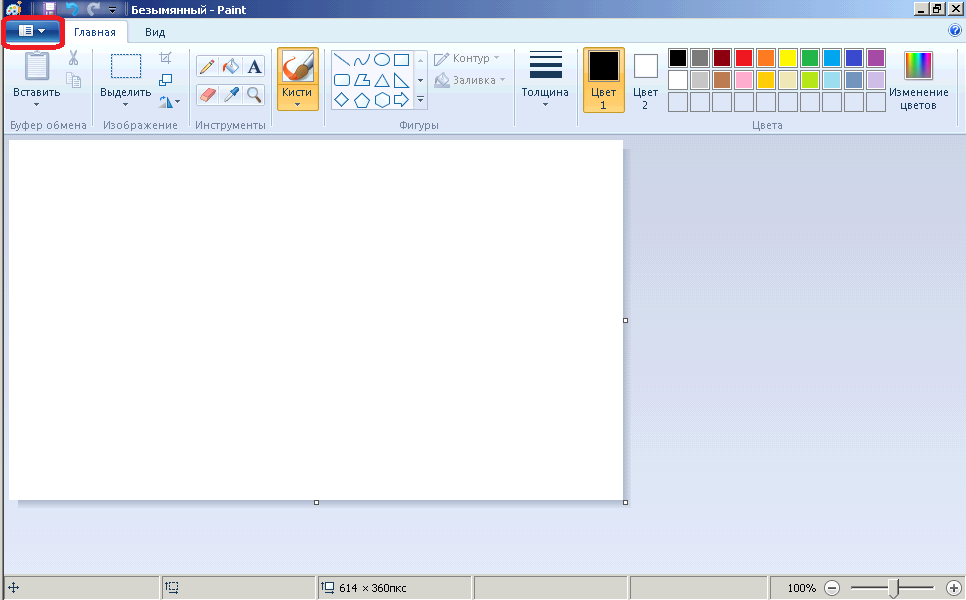Image resolution: width=966 pixels, height=600 pixels.
Task: Select the Triangle shape
Action: [x=382, y=80]
